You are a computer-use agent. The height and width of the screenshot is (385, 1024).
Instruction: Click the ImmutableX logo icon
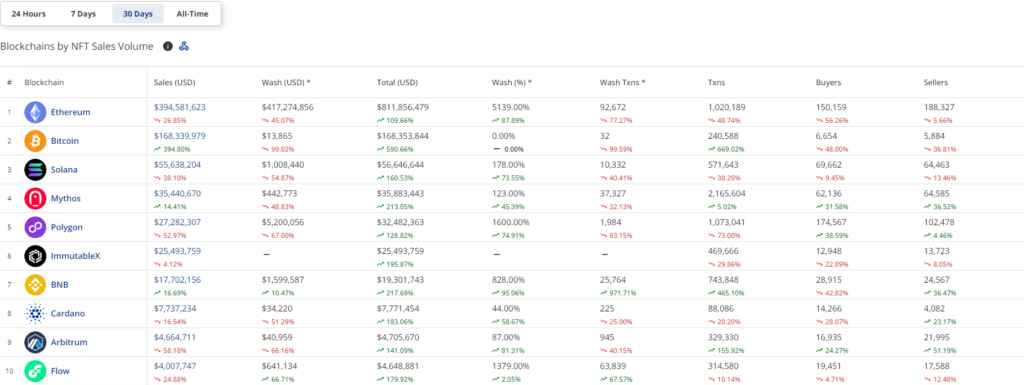click(35, 256)
